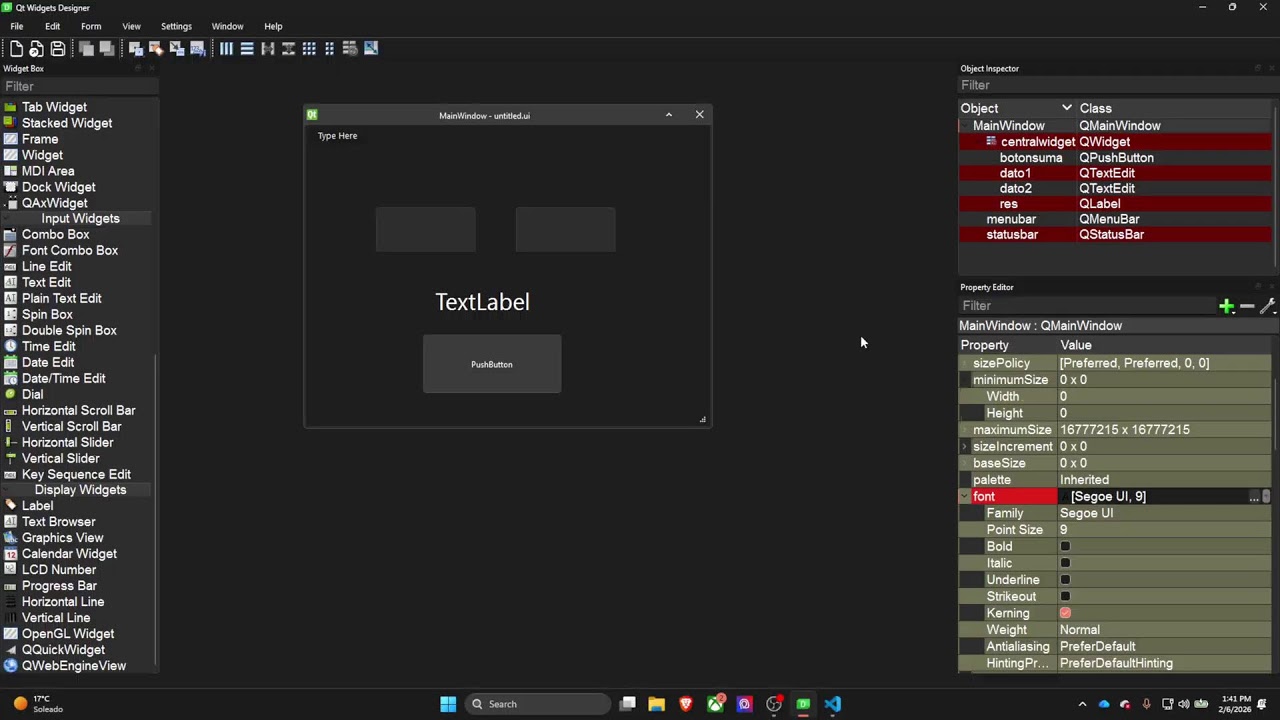Viewport: 1280px width, 720px height.
Task: Open File Explorer from the taskbar
Action: (656, 704)
